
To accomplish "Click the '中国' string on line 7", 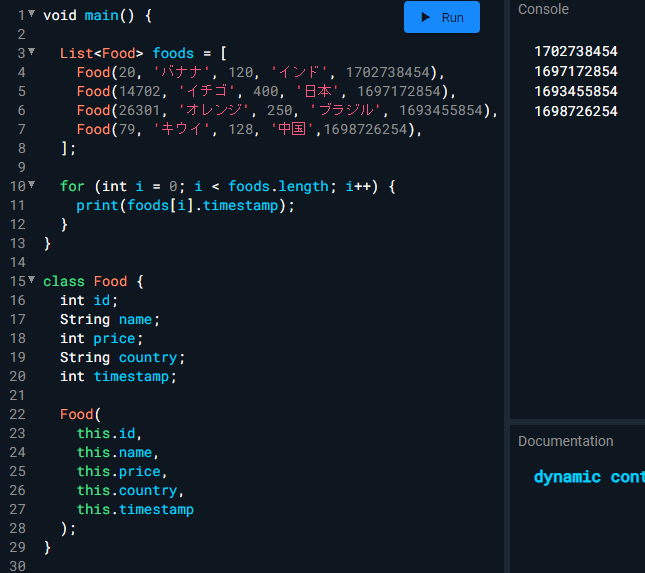I will pos(292,129).
